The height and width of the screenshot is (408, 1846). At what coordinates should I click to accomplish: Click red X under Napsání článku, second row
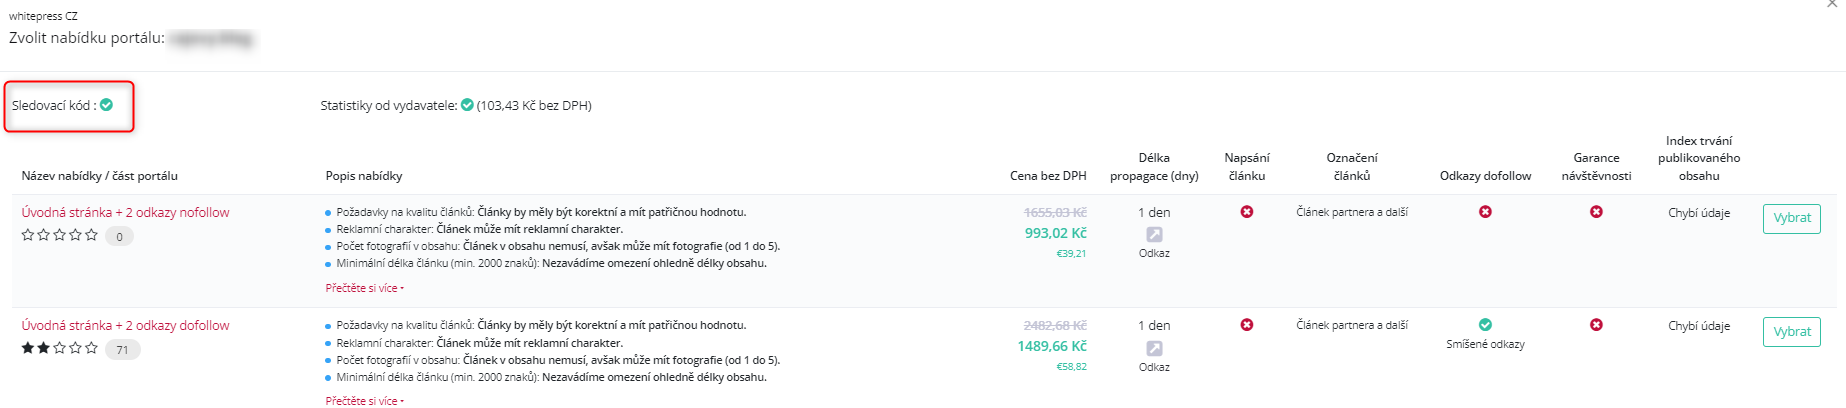click(1247, 325)
